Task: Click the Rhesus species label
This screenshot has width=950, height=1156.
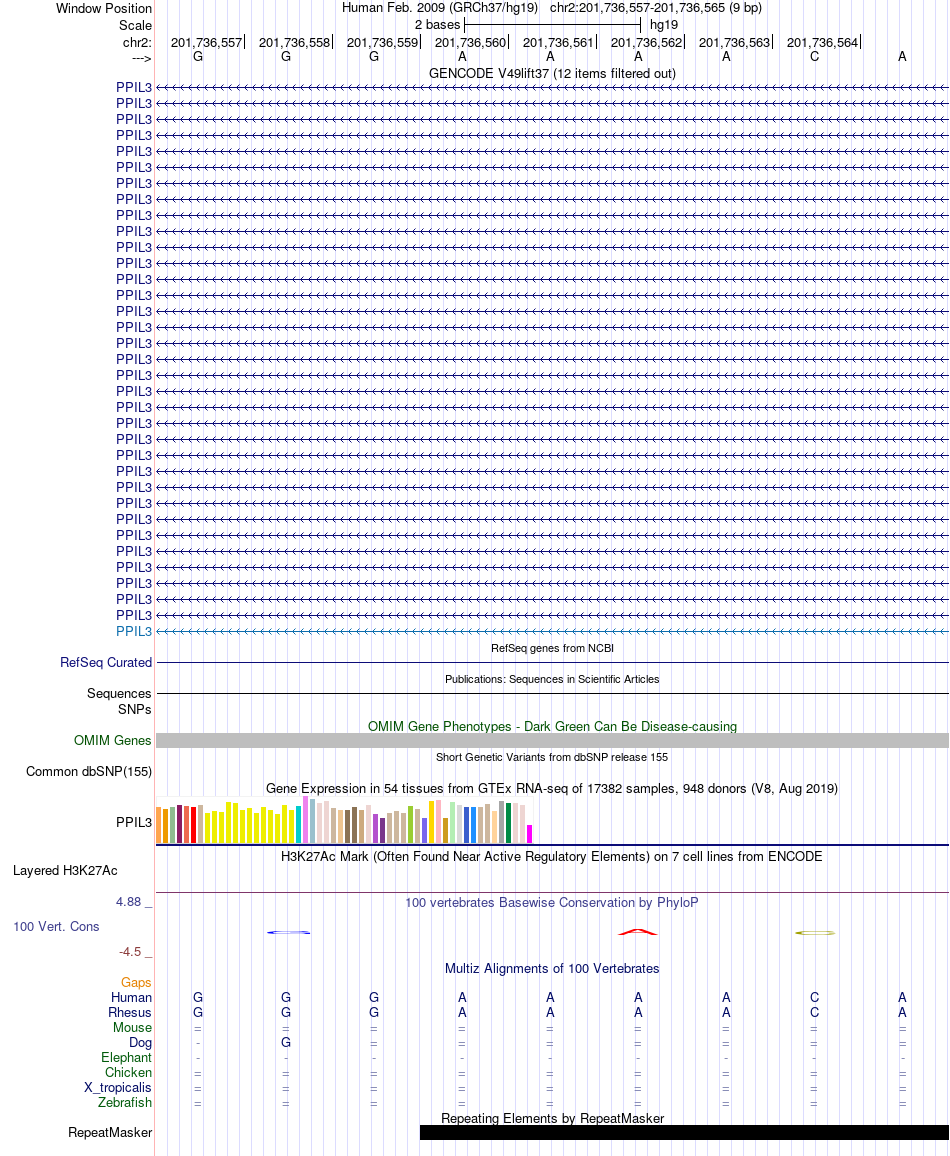Action: click(x=130, y=1012)
